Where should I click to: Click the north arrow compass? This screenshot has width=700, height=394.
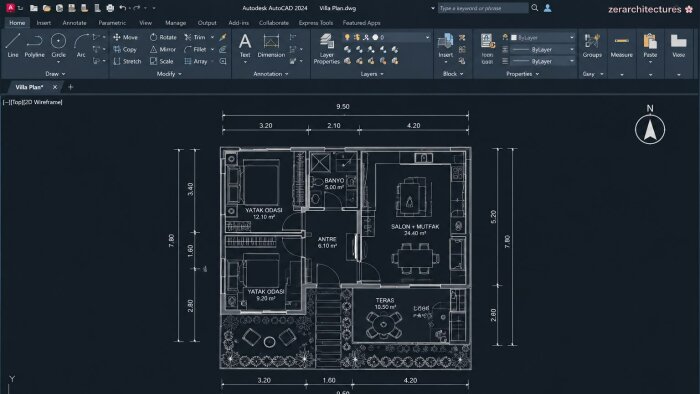(x=650, y=129)
